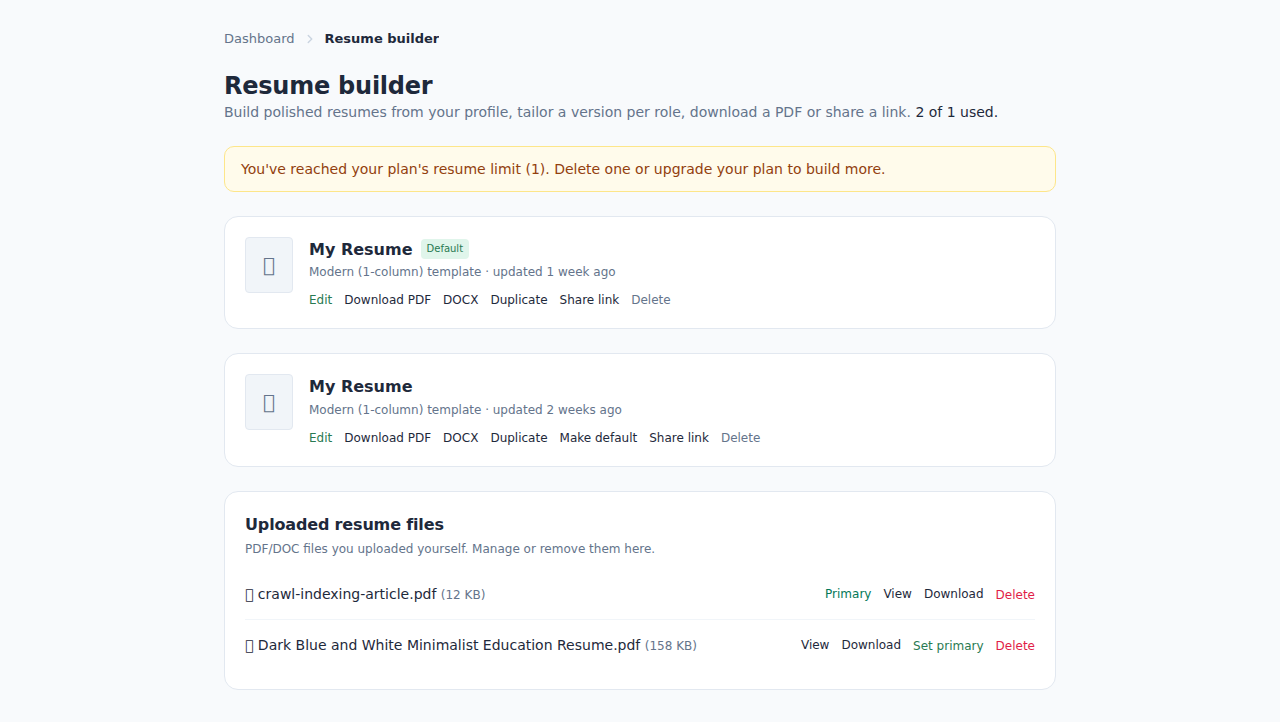
Task: Export the Default My Resume as DOCX
Action: point(461,300)
